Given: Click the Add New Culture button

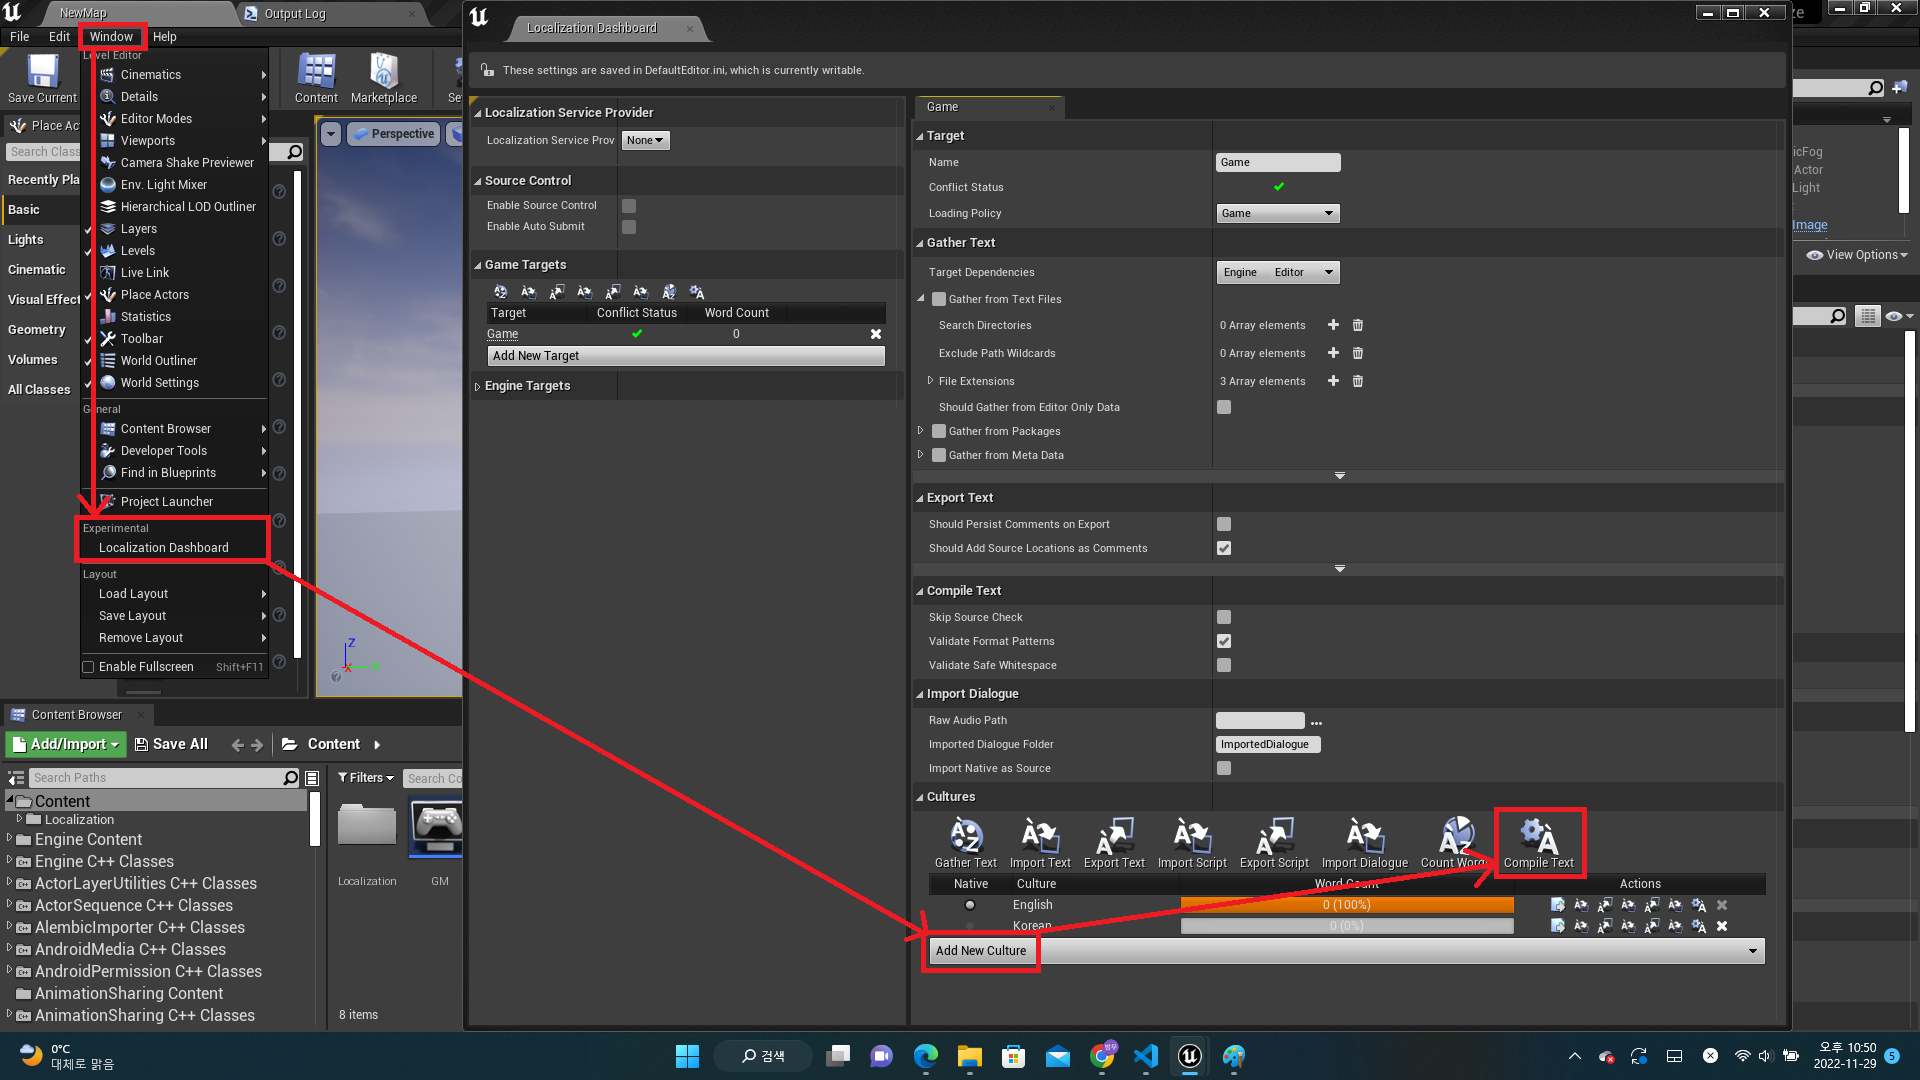Looking at the screenshot, I should click(x=980, y=951).
